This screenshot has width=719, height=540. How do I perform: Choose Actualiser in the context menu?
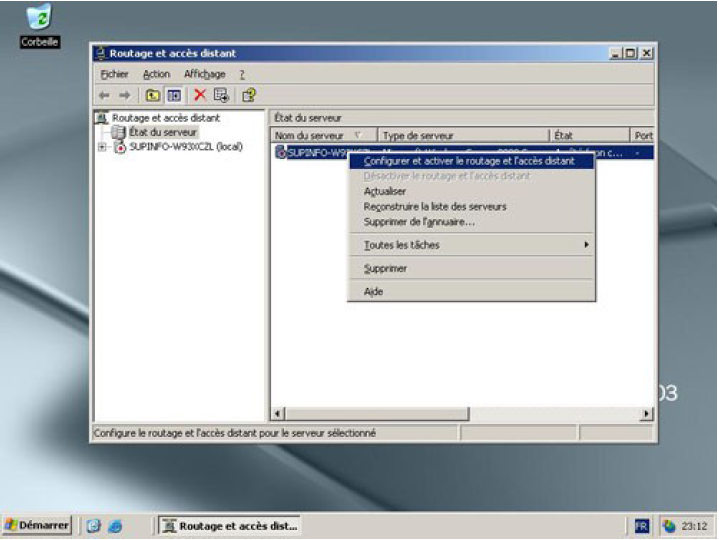click(x=471, y=191)
